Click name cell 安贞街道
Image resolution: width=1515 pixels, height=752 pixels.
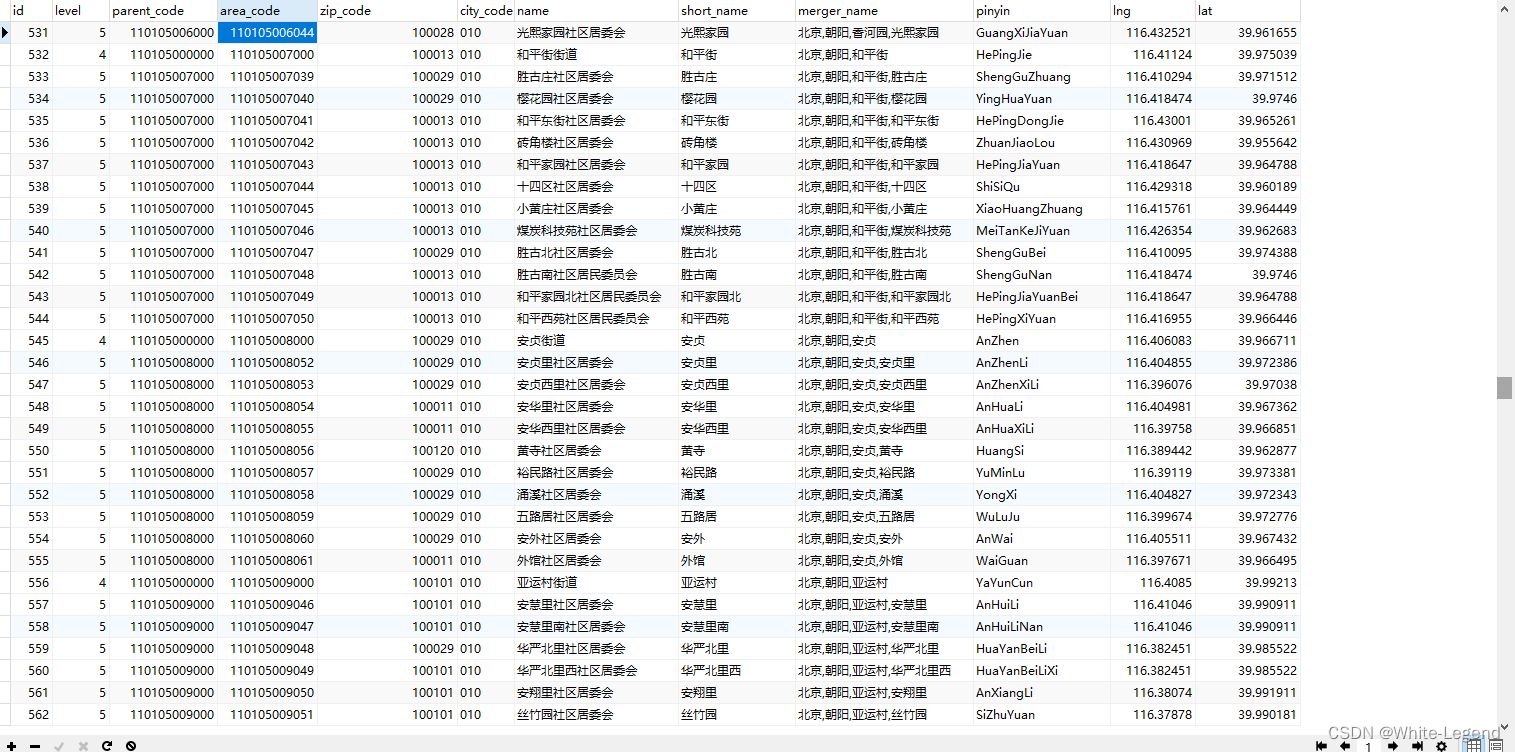[596, 341]
